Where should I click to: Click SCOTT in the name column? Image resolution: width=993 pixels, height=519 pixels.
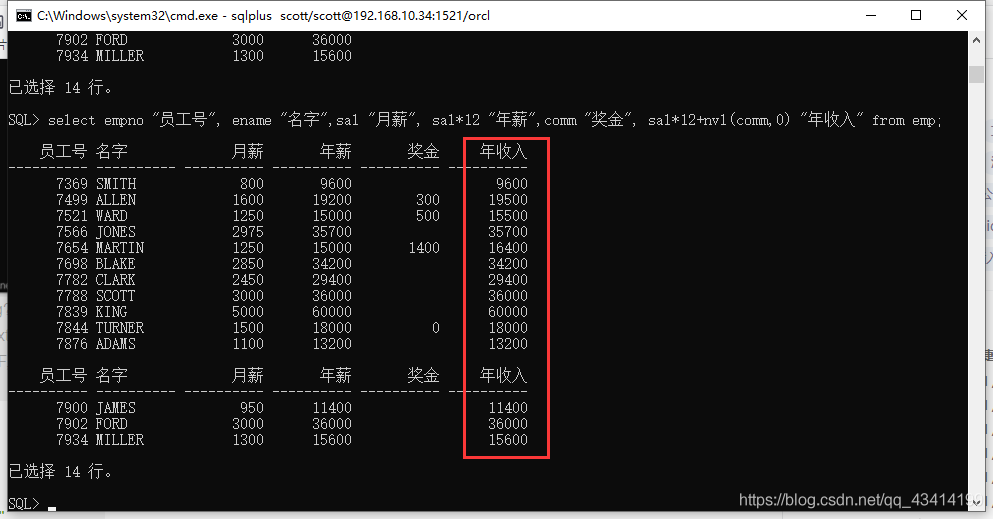pos(115,296)
